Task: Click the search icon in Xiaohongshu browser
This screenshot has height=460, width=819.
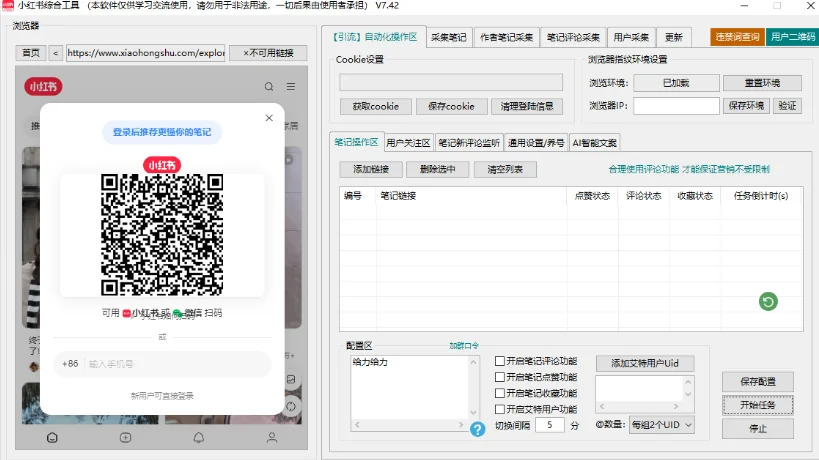Action: coord(268,87)
